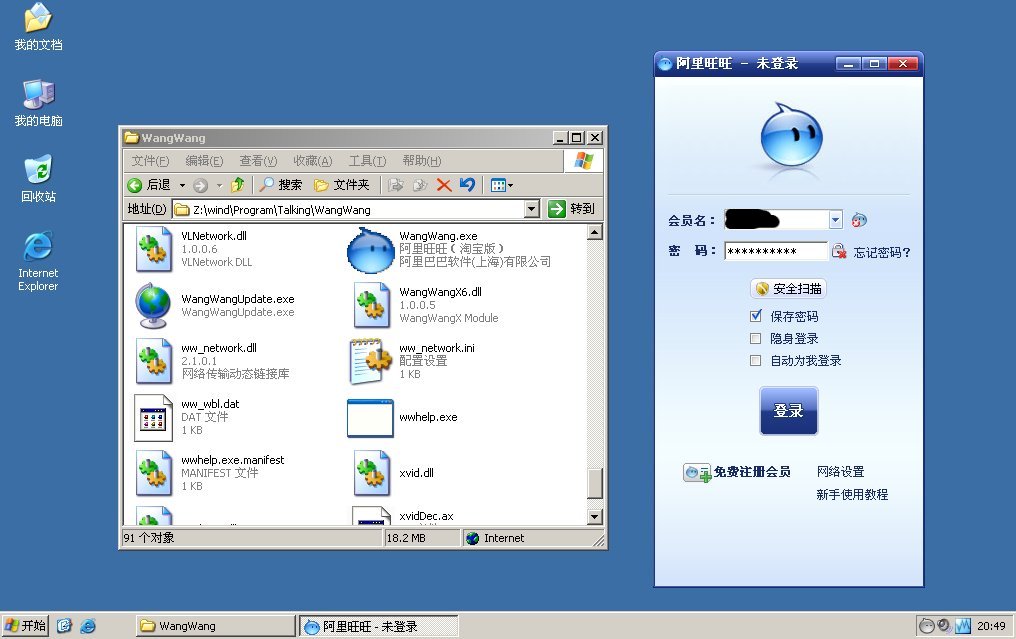Click the Move To toolbar icon
The height and width of the screenshot is (639, 1016).
[x=395, y=185]
